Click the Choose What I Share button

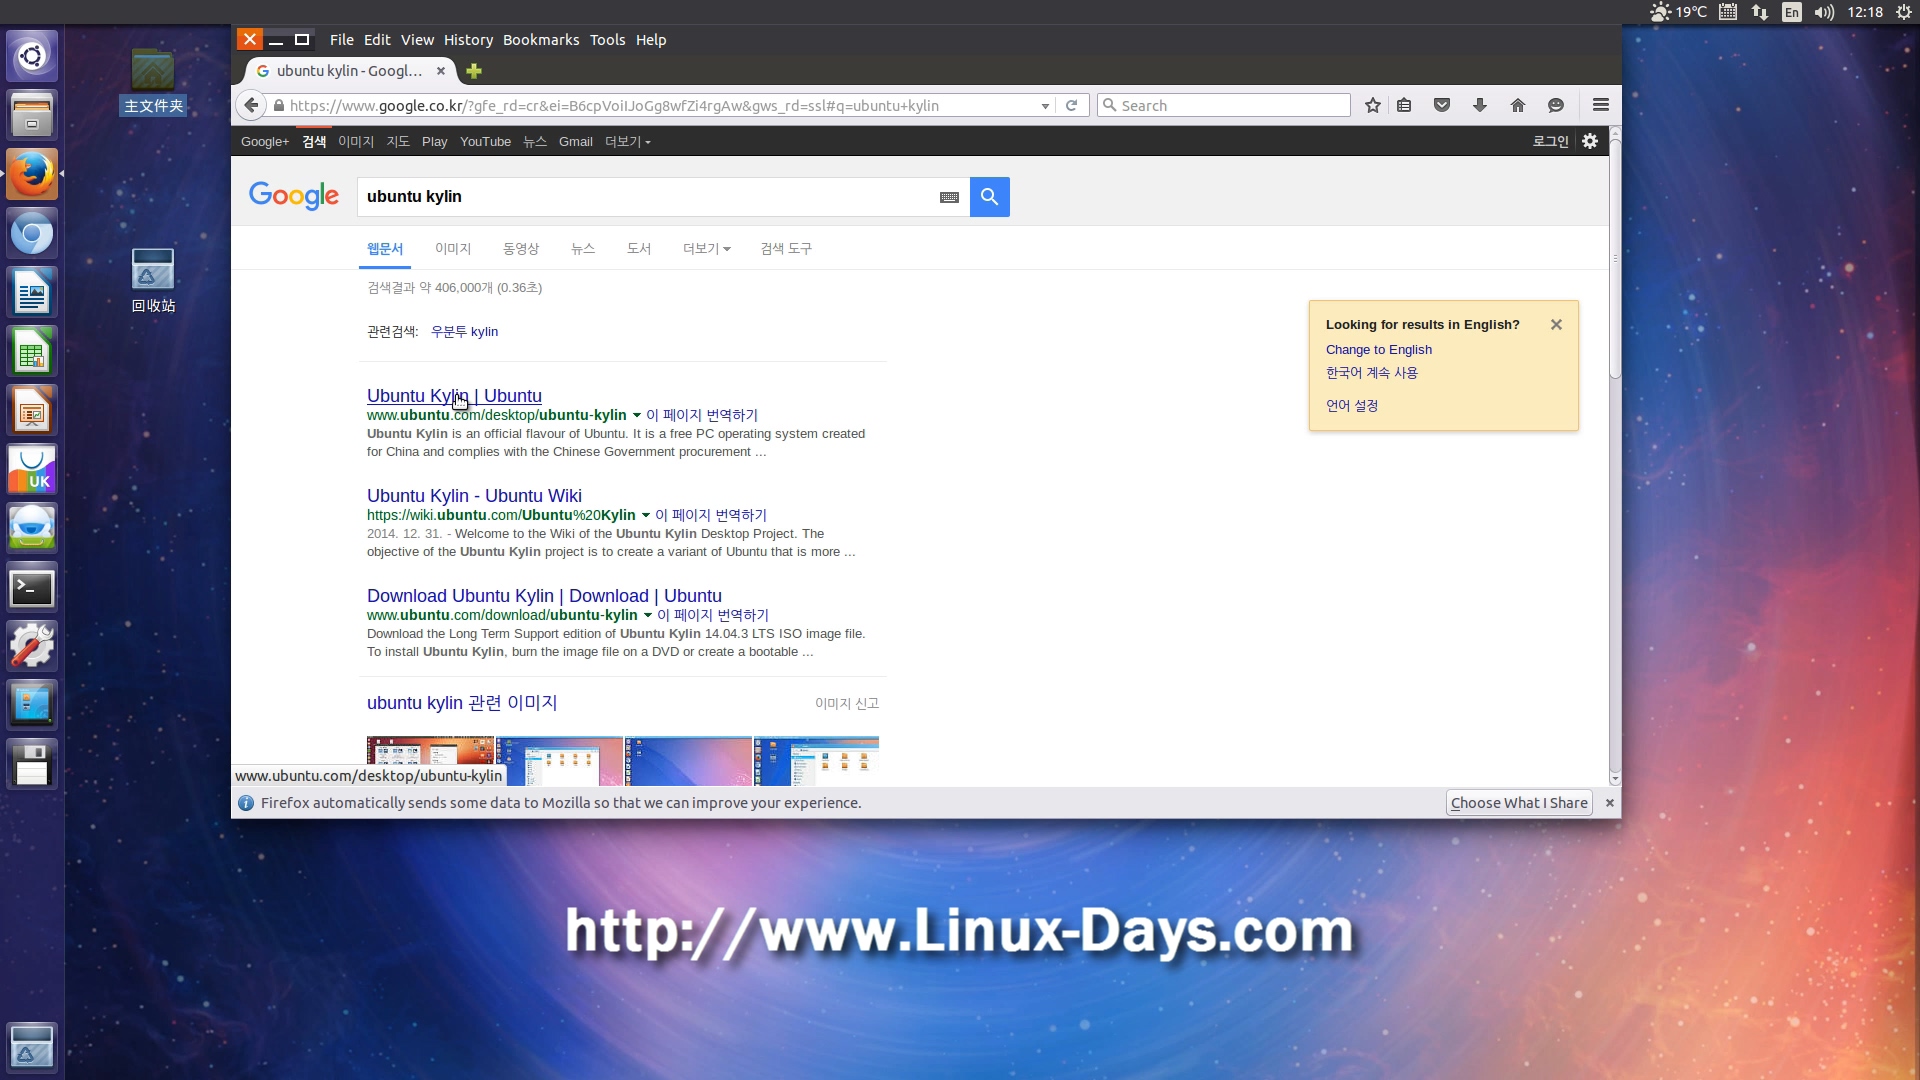tap(1519, 803)
